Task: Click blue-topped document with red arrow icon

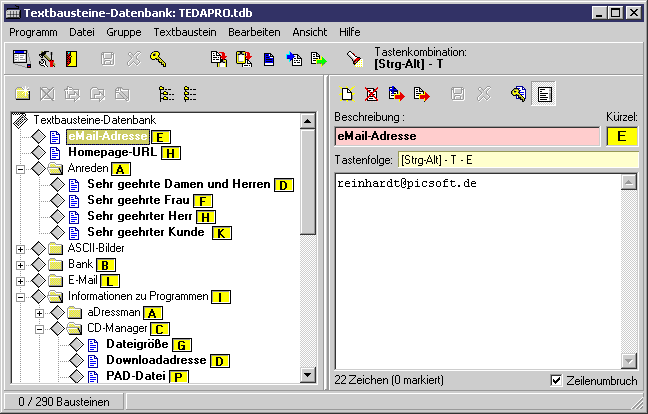Action: tap(396, 94)
